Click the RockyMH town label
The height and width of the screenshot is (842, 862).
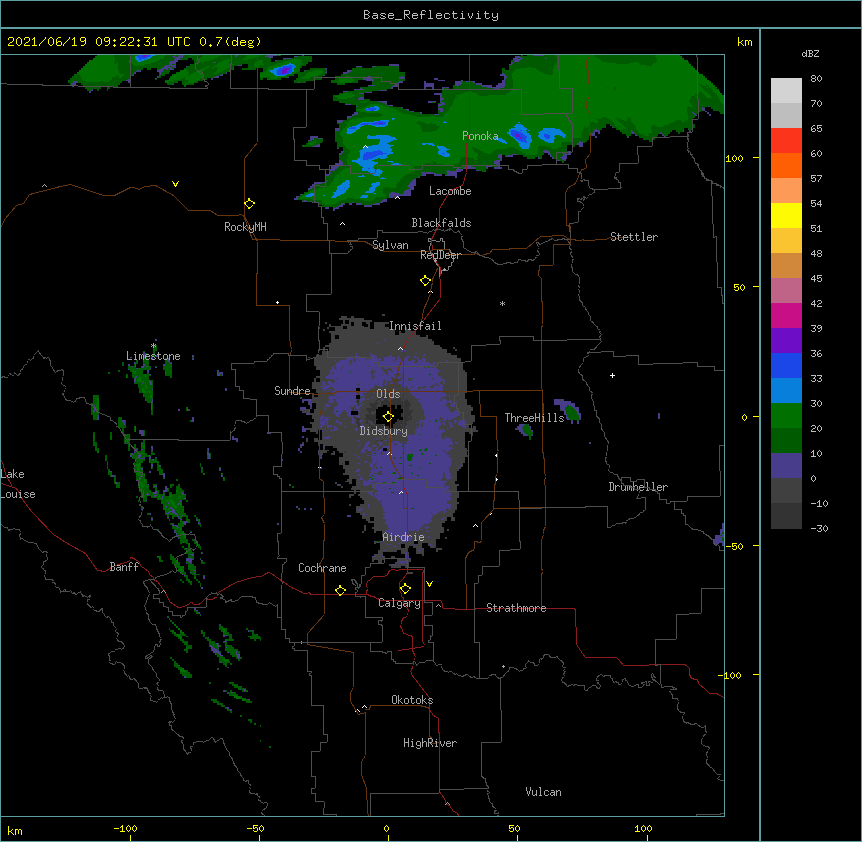click(245, 227)
